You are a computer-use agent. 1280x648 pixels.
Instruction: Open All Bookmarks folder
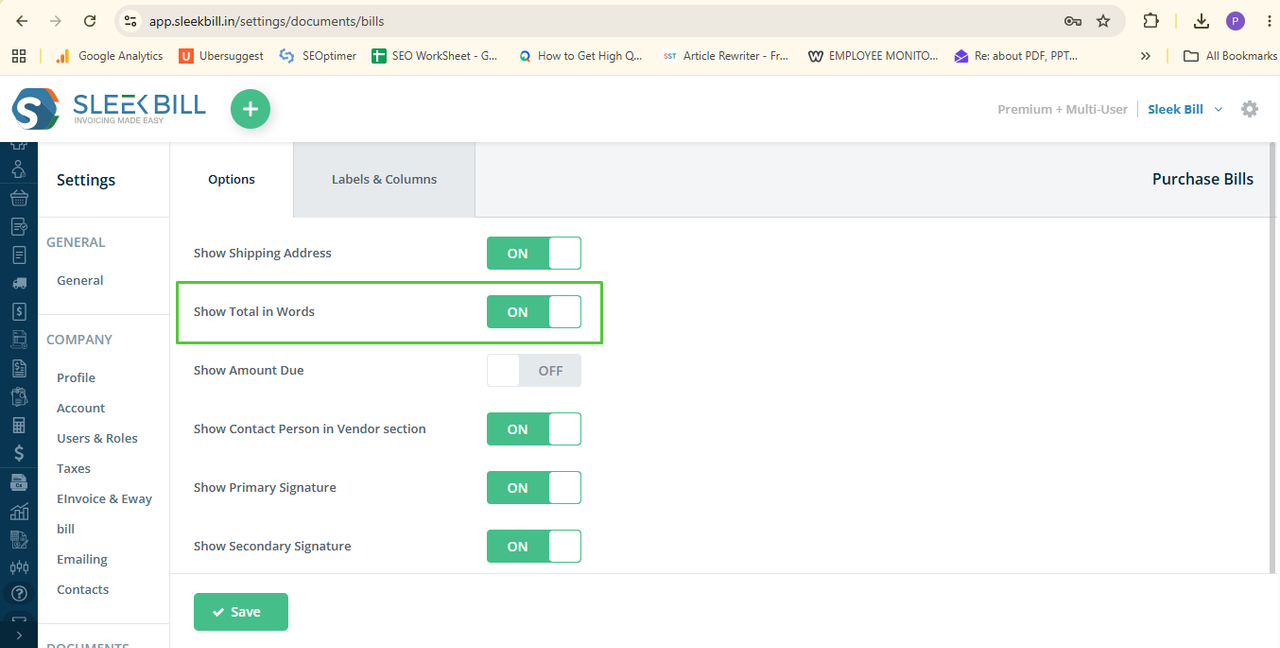click(x=1230, y=56)
